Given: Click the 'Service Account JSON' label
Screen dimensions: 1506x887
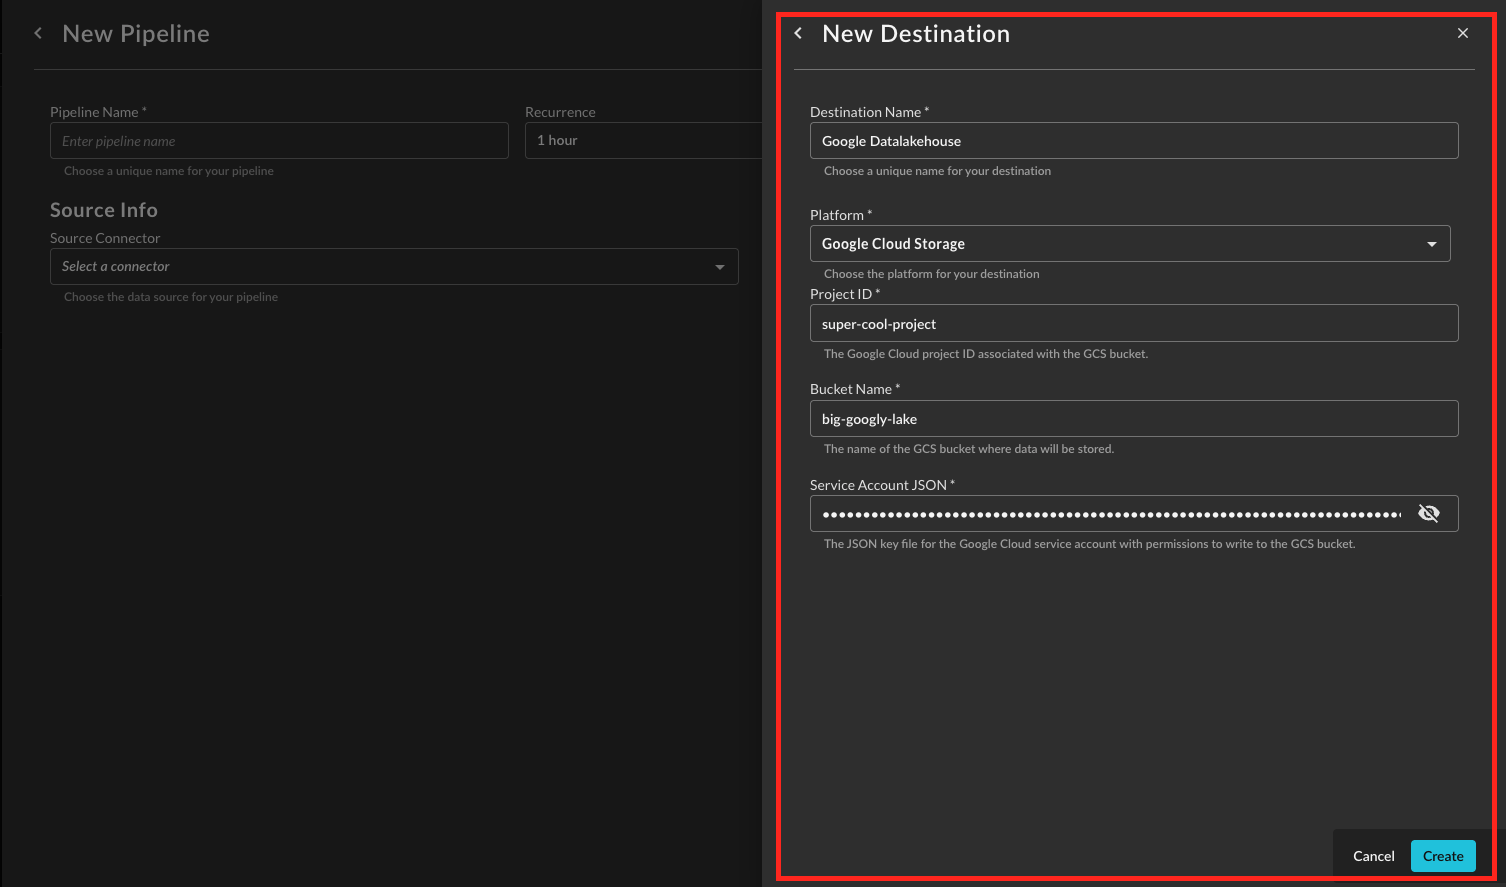Looking at the screenshot, I should tap(882, 485).
